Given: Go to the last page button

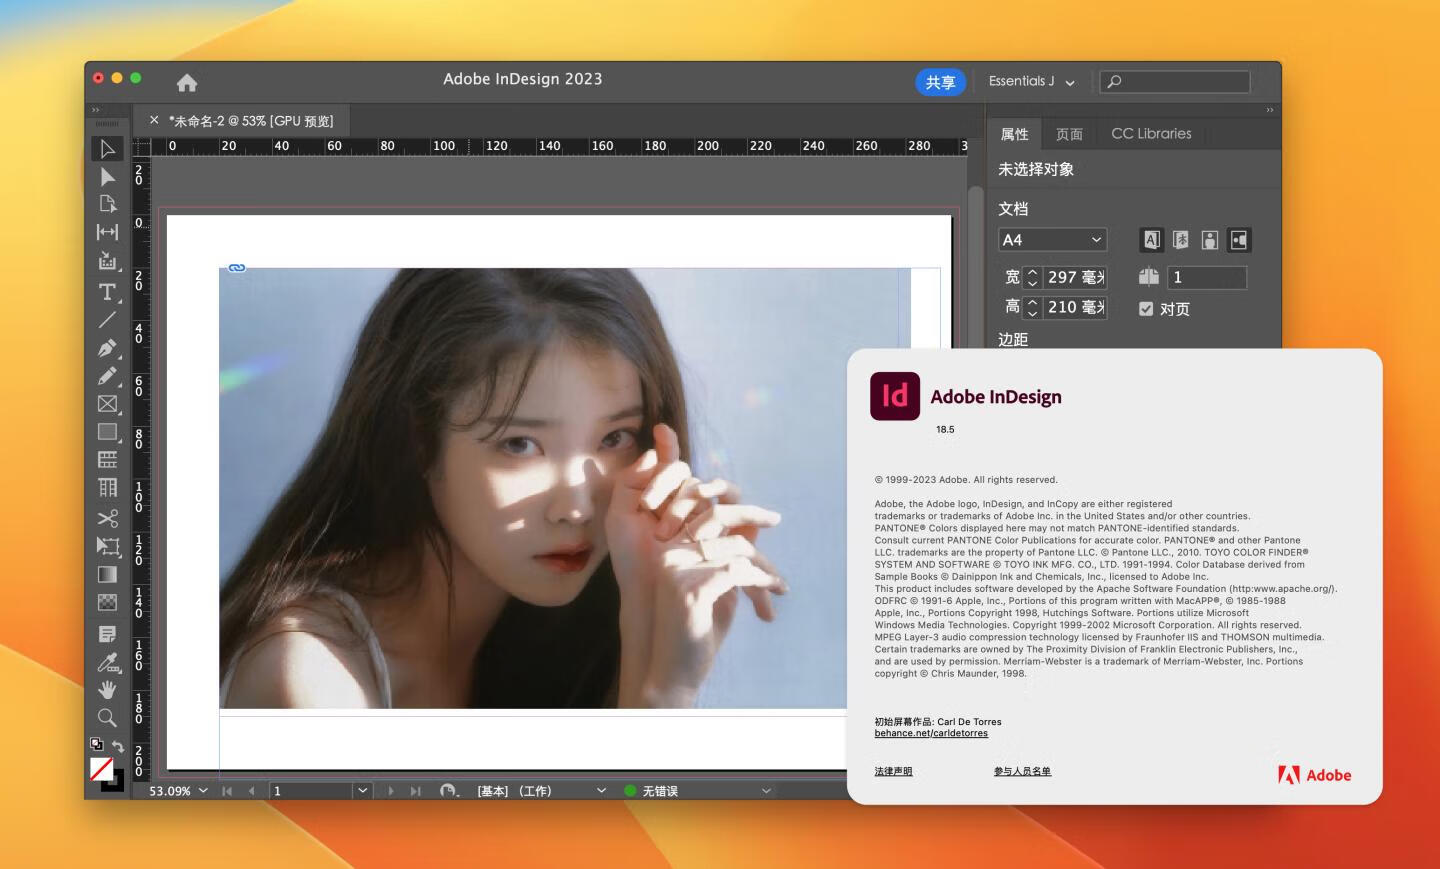Looking at the screenshot, I should tap(415, 791).
